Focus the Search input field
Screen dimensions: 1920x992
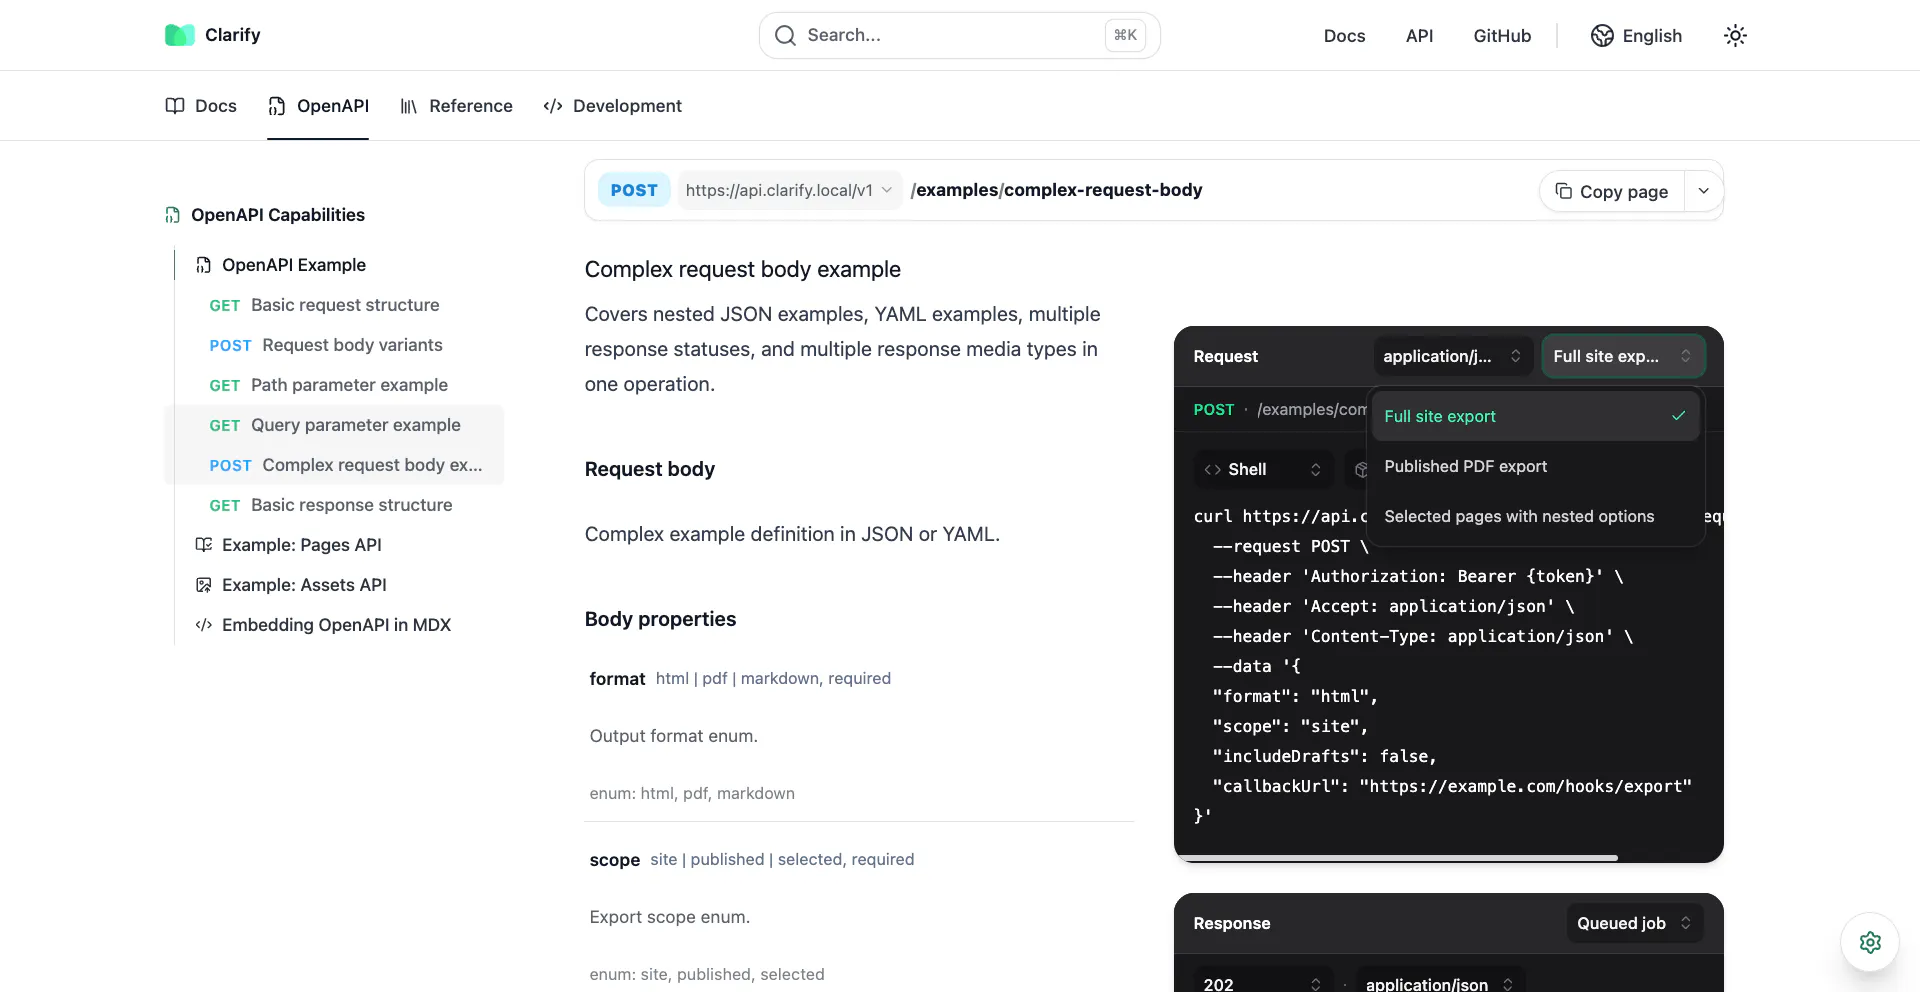coord(960,36)
